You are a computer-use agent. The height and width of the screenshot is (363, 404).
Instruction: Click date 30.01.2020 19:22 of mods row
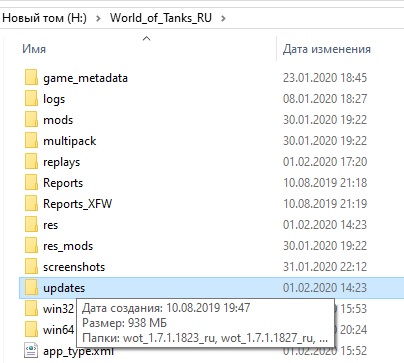tap(325, 120)
